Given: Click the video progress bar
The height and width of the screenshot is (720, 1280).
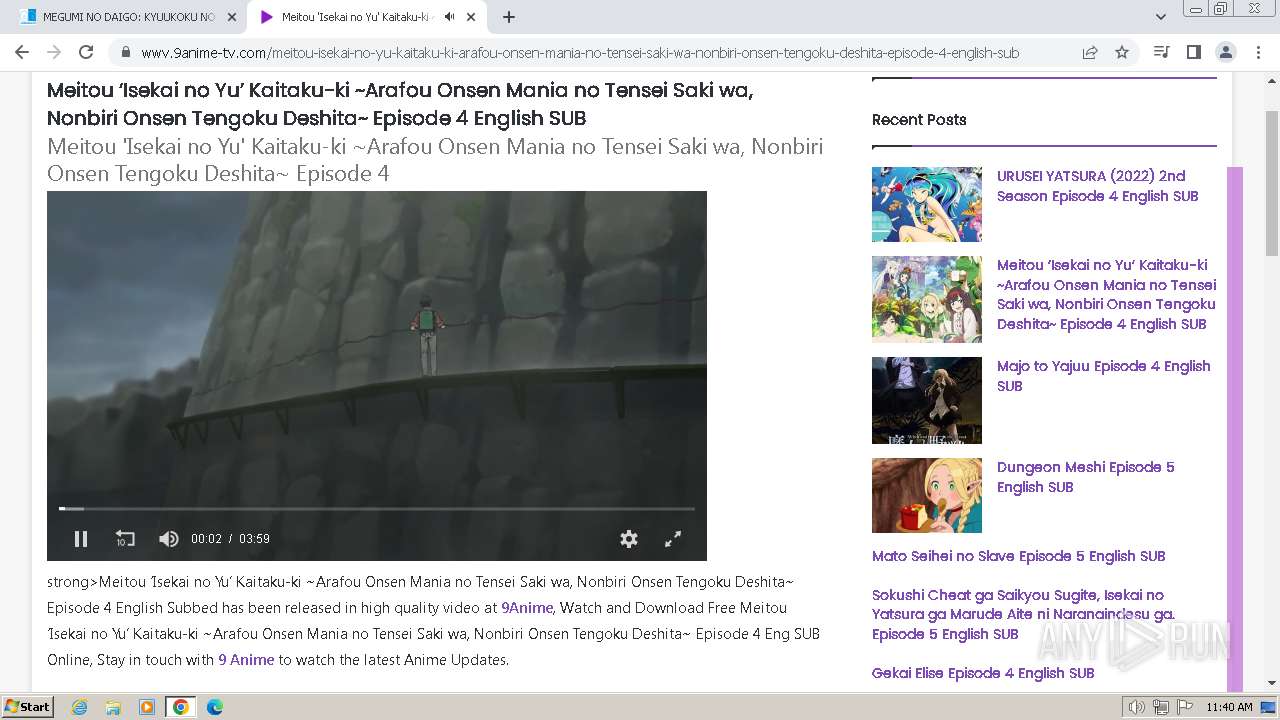Looking at the screenshot, I should coord(377,509).
